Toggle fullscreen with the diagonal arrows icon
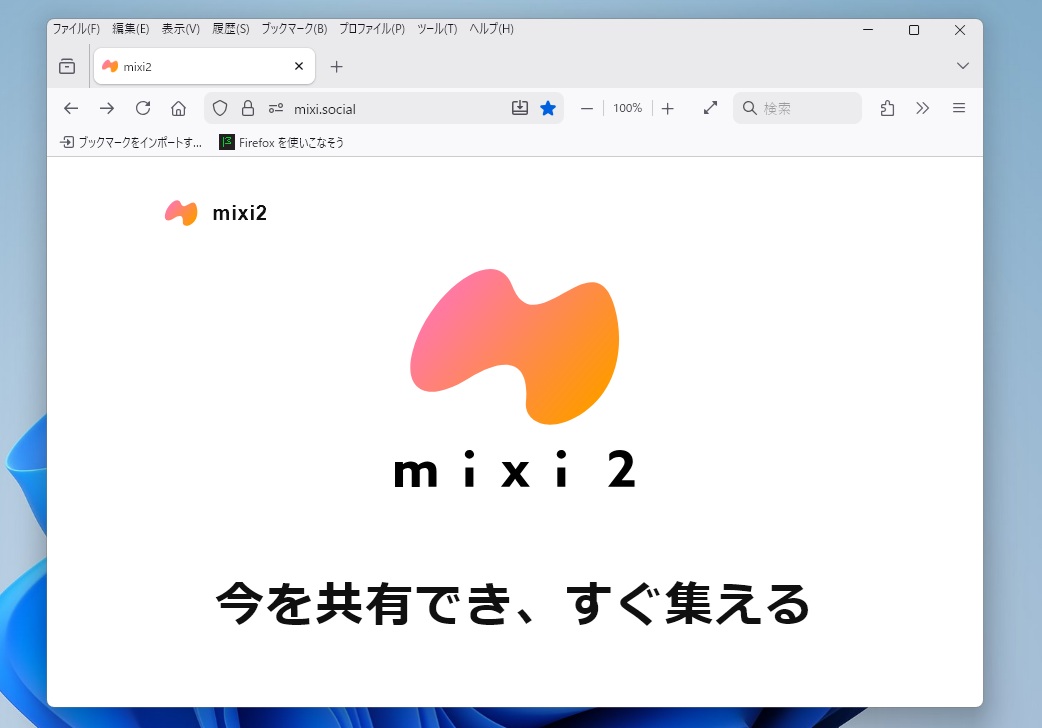The width and height of the screenshot is (1042, 728). click(x=710, y=108)
